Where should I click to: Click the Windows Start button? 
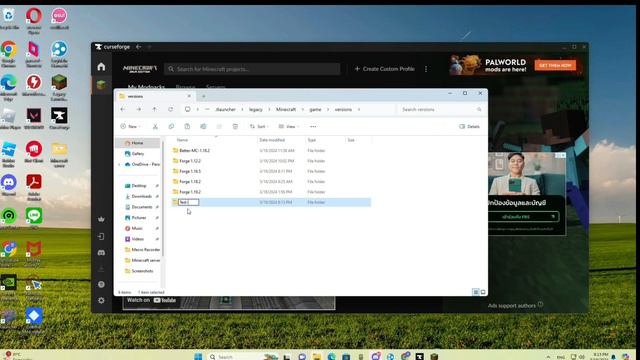[x=198, y=356]
